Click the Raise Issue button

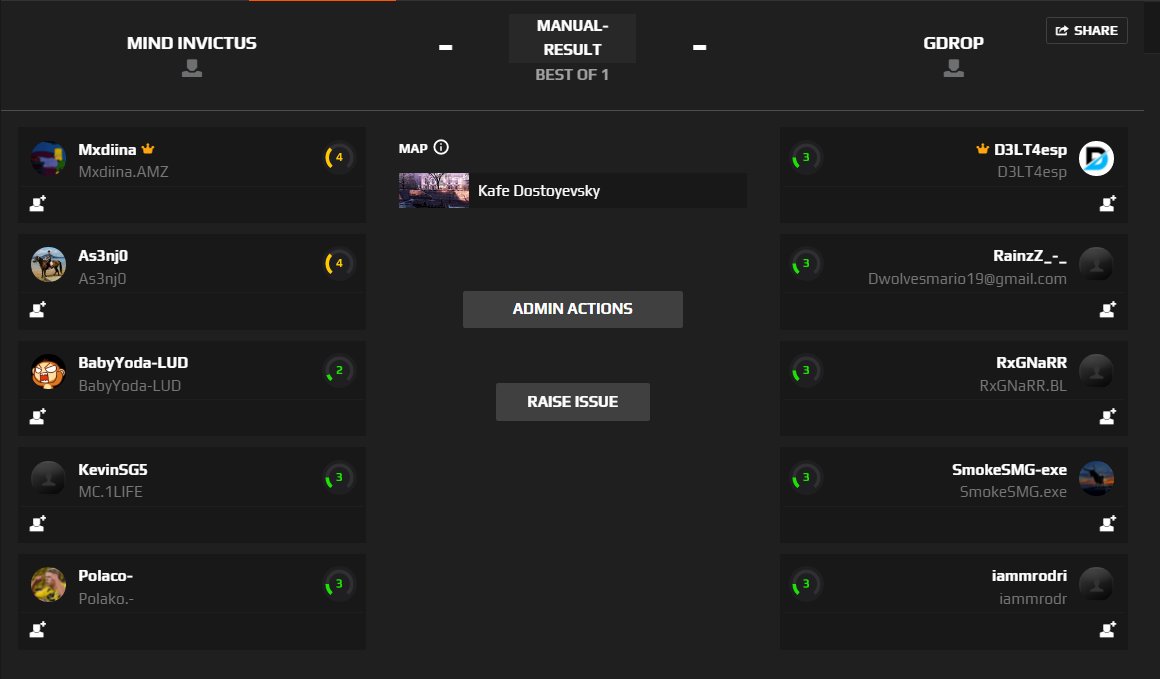point(573,402)
